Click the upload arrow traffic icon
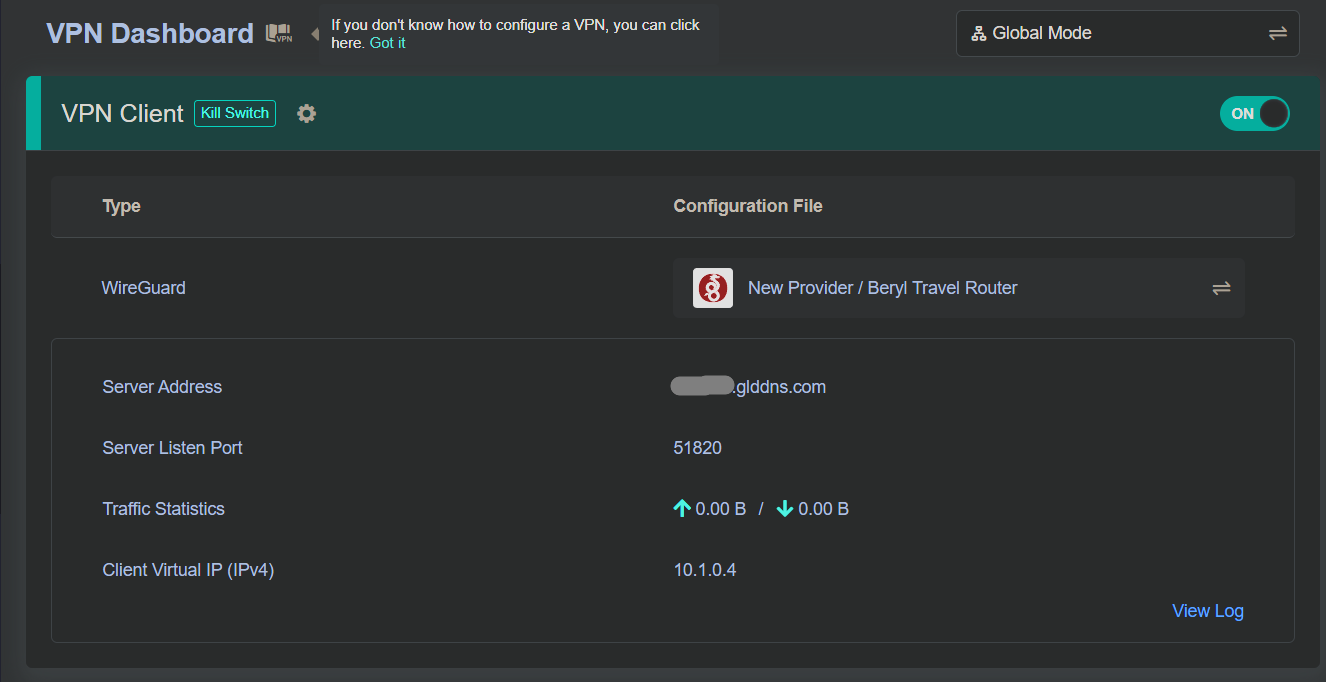Screen dimensions: 1326x682 pos(682,509)
